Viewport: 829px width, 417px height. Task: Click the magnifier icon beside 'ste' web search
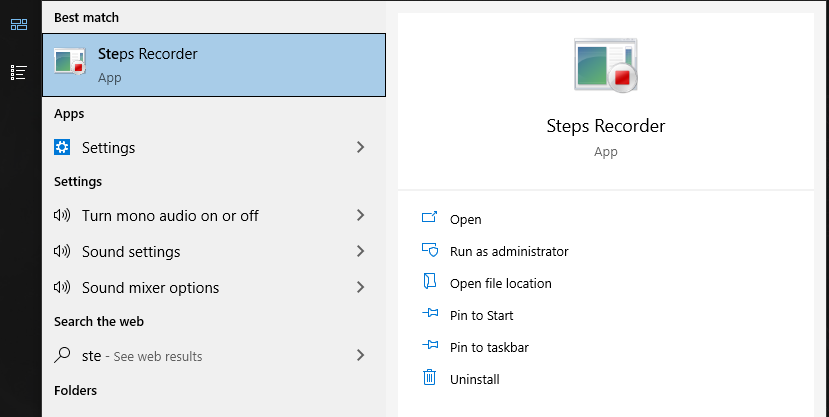62,355
